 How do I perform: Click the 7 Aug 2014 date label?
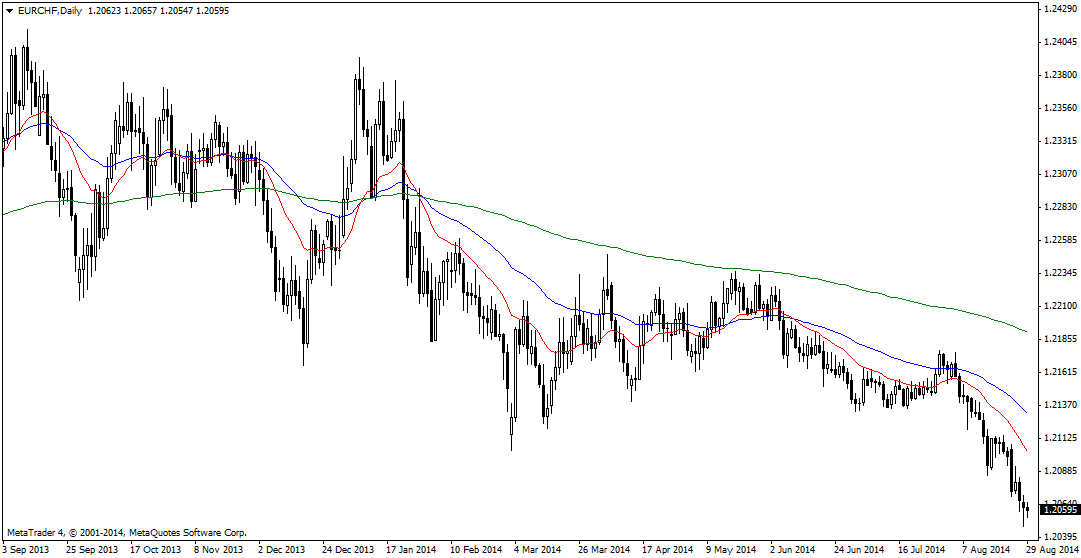coord(984,550)
